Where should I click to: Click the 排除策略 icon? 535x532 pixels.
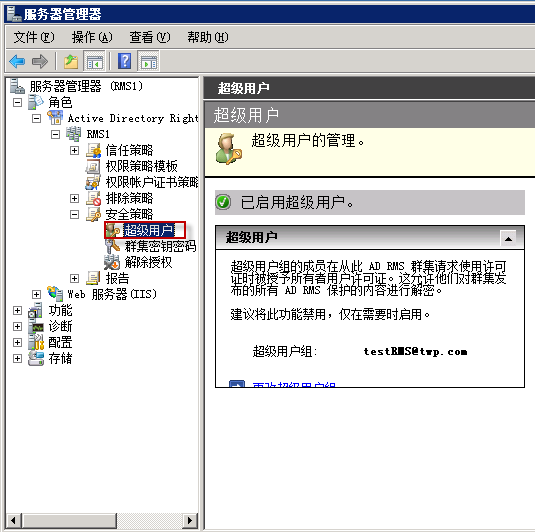click(93, 198)
